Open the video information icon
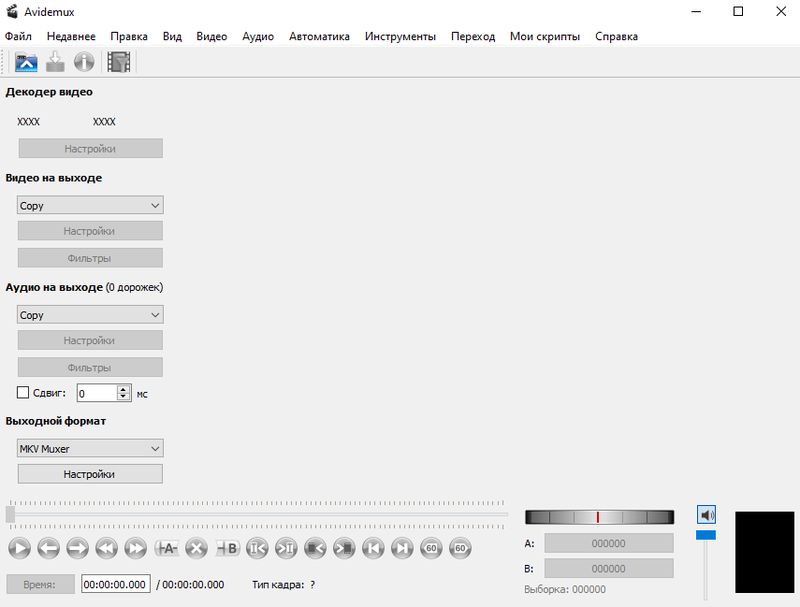The height and width of the screenshot is (607, 800). 84,62
